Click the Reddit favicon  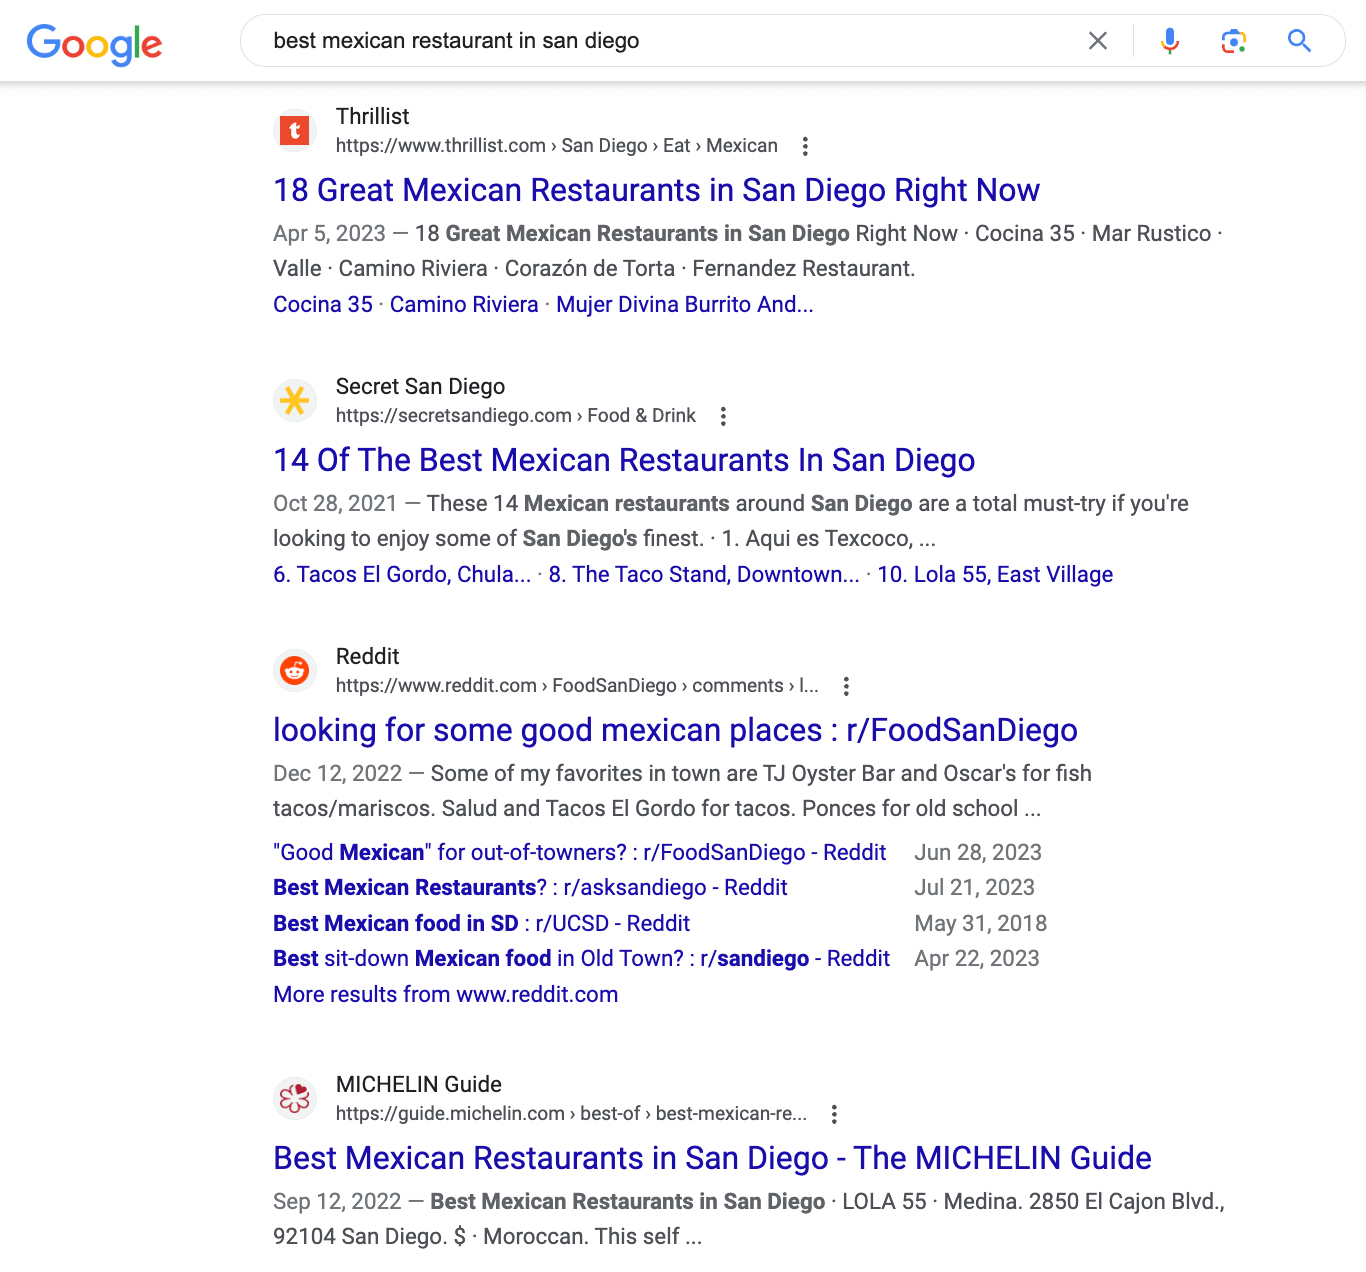point(295,670)
